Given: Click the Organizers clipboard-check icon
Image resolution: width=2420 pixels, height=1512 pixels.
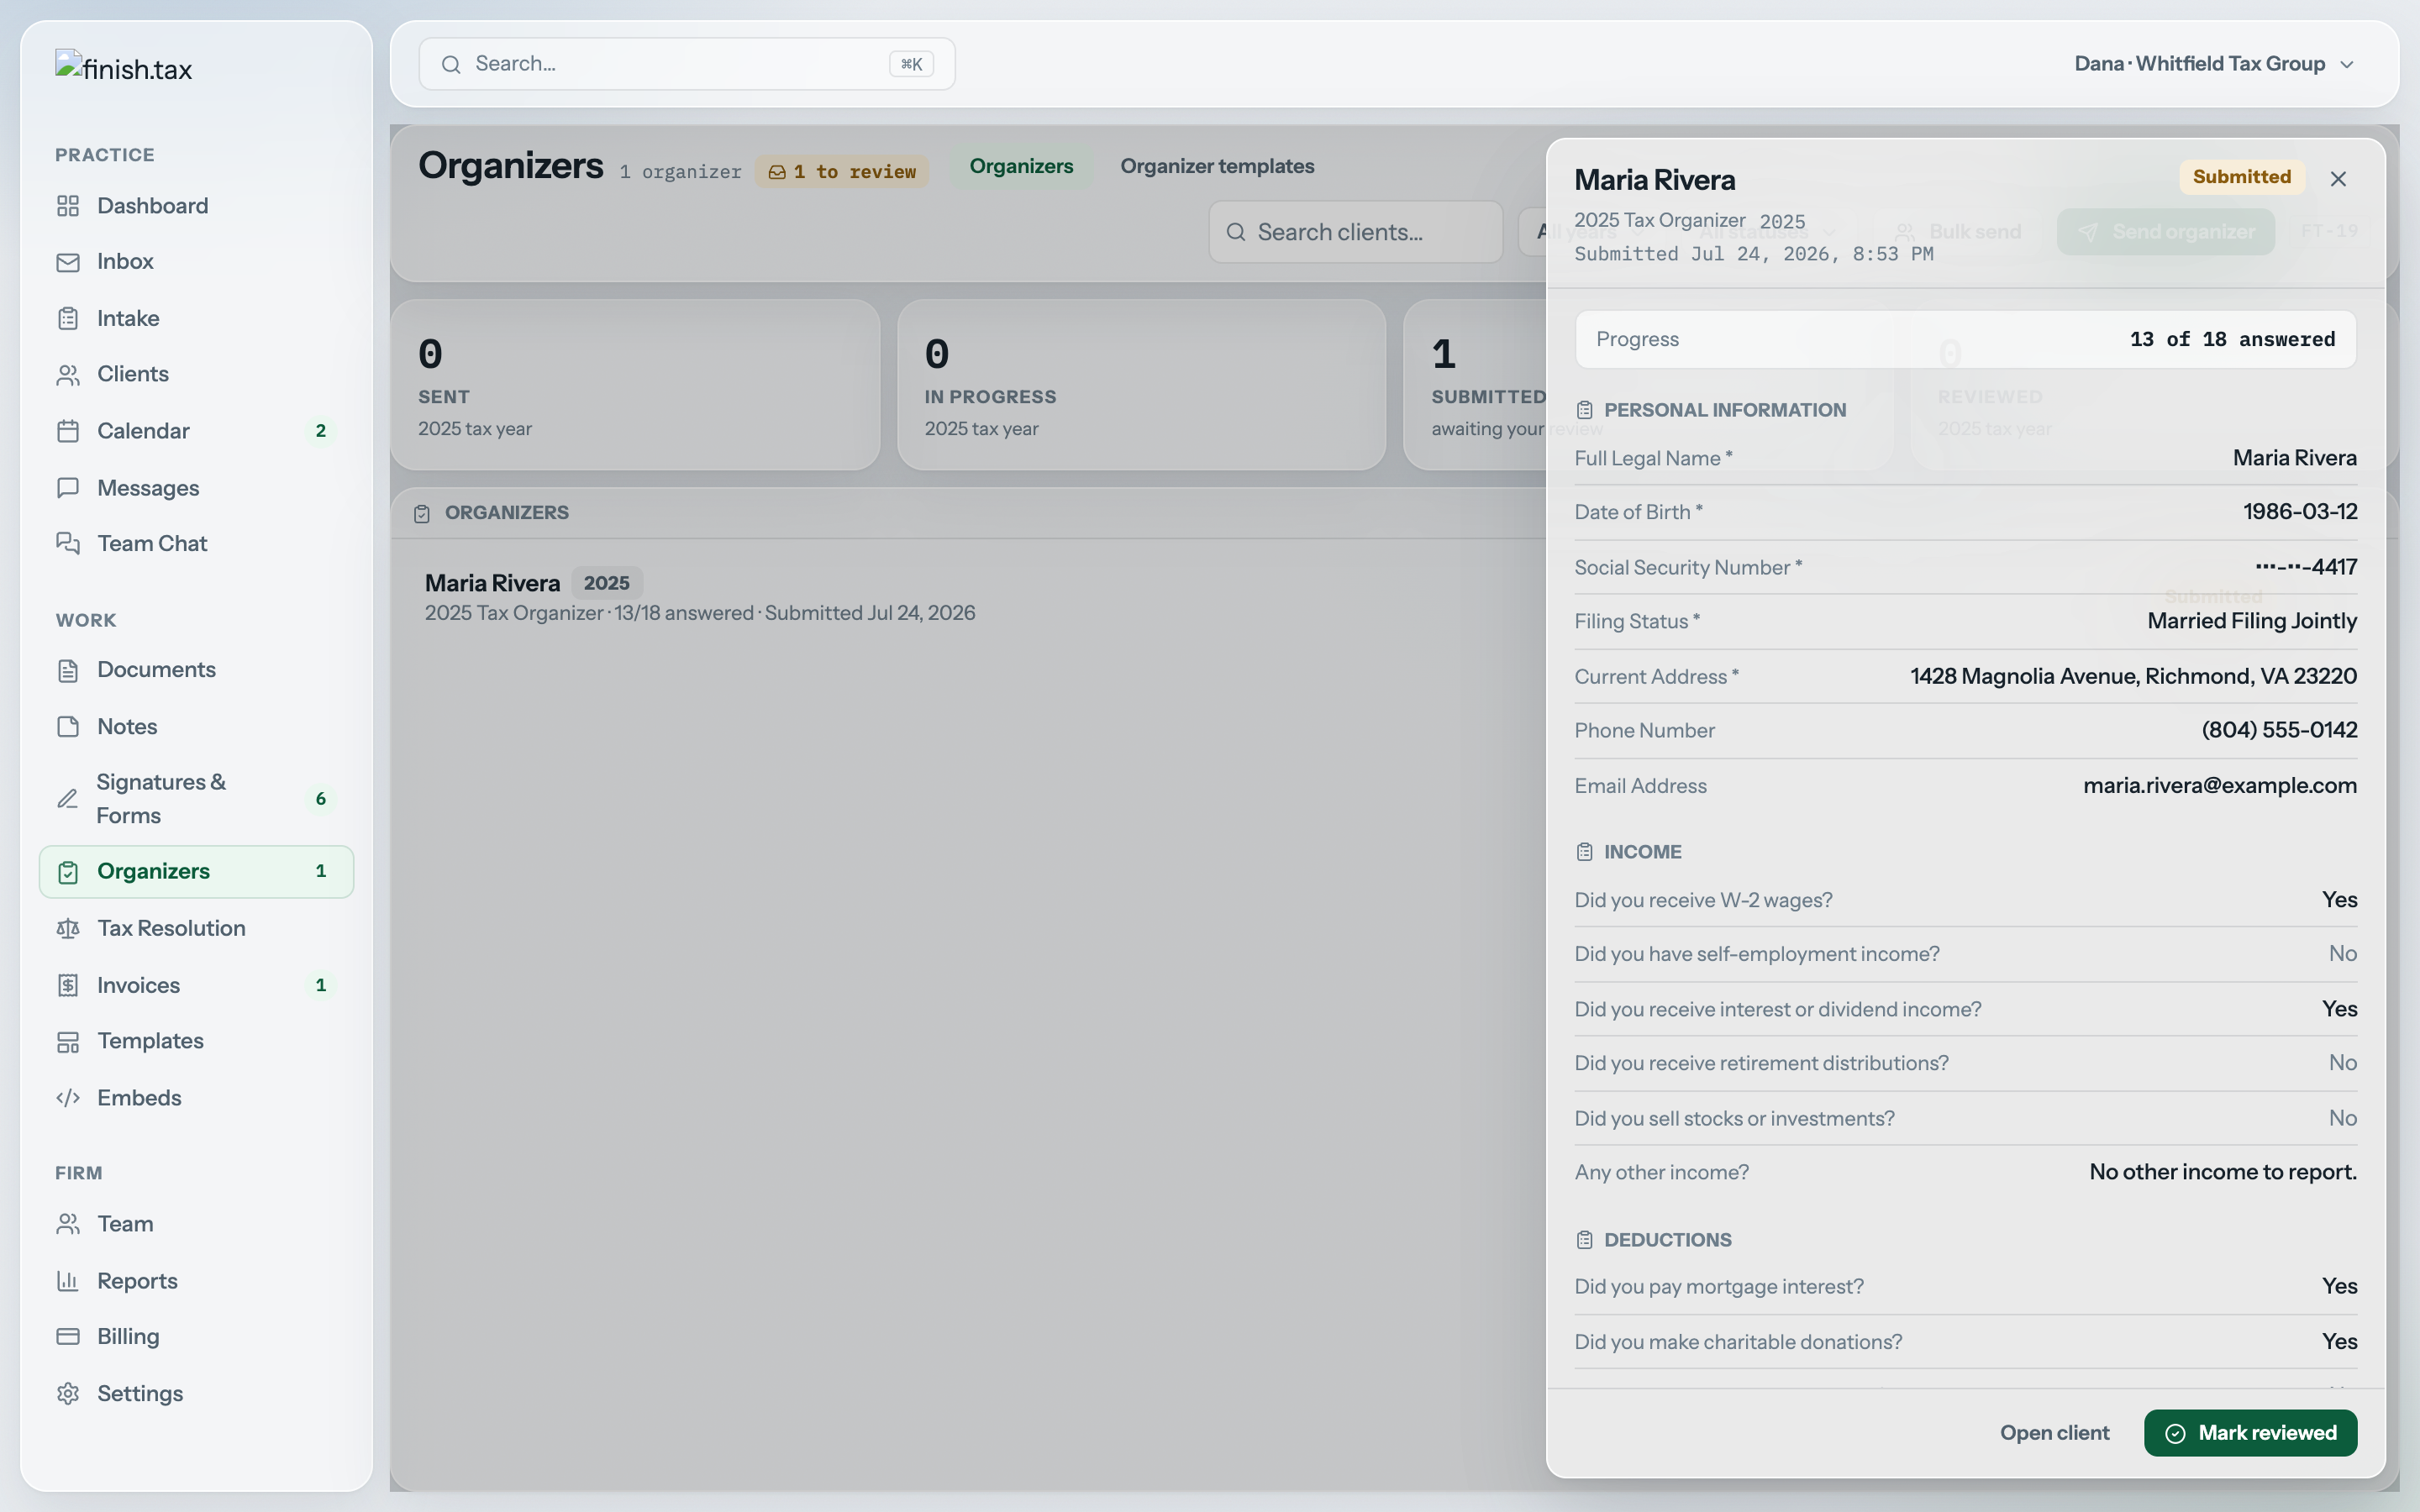Looking at the screenshot, I should pos(68,872).
